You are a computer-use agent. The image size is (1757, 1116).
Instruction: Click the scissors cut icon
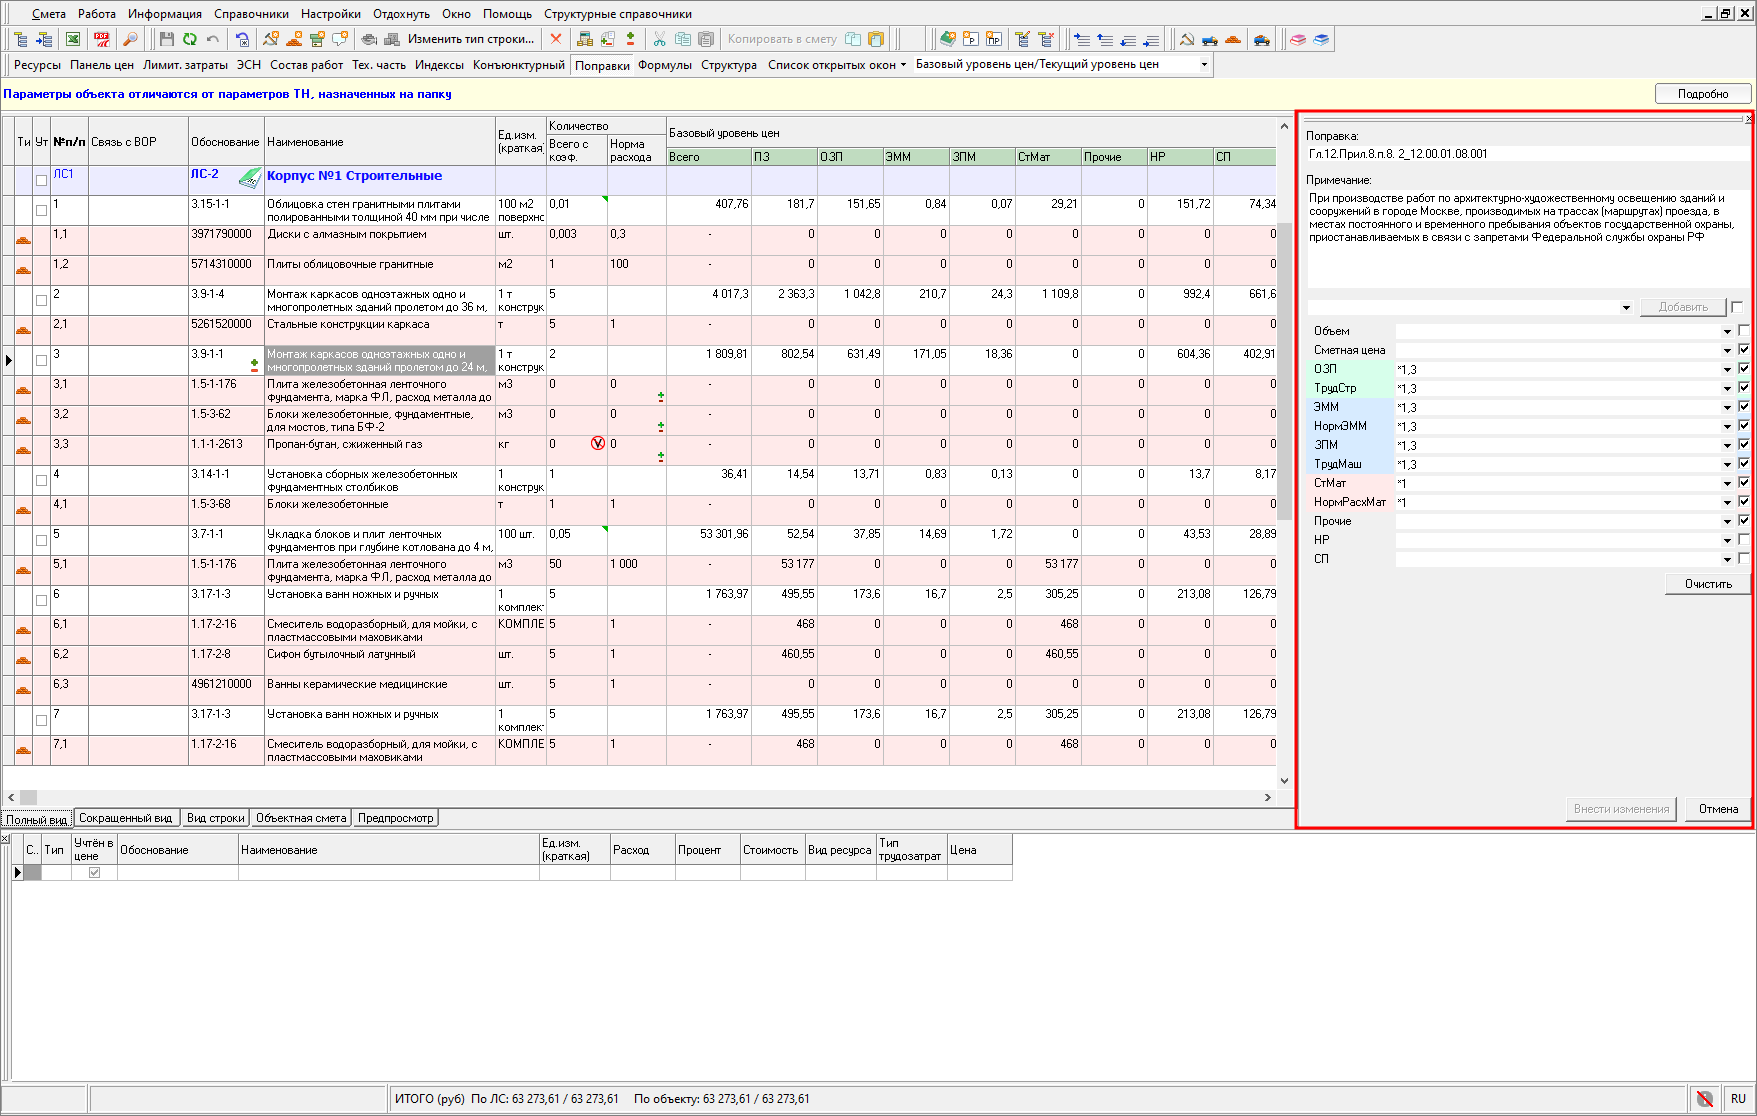click(659, 39)
